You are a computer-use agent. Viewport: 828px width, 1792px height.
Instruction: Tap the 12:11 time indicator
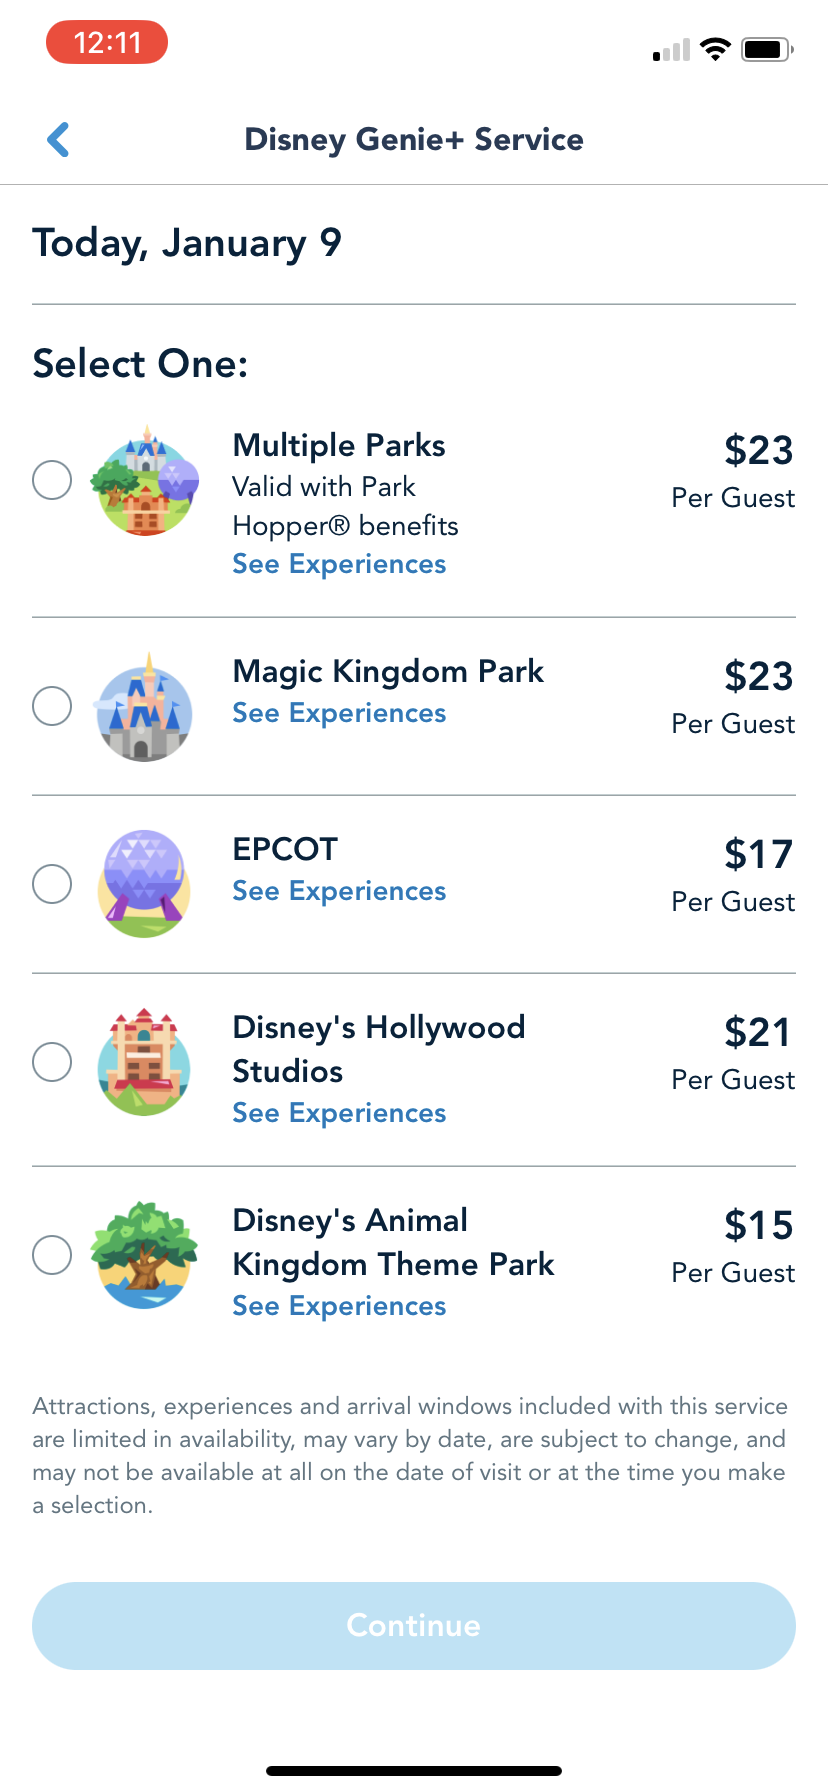[107, 43]
